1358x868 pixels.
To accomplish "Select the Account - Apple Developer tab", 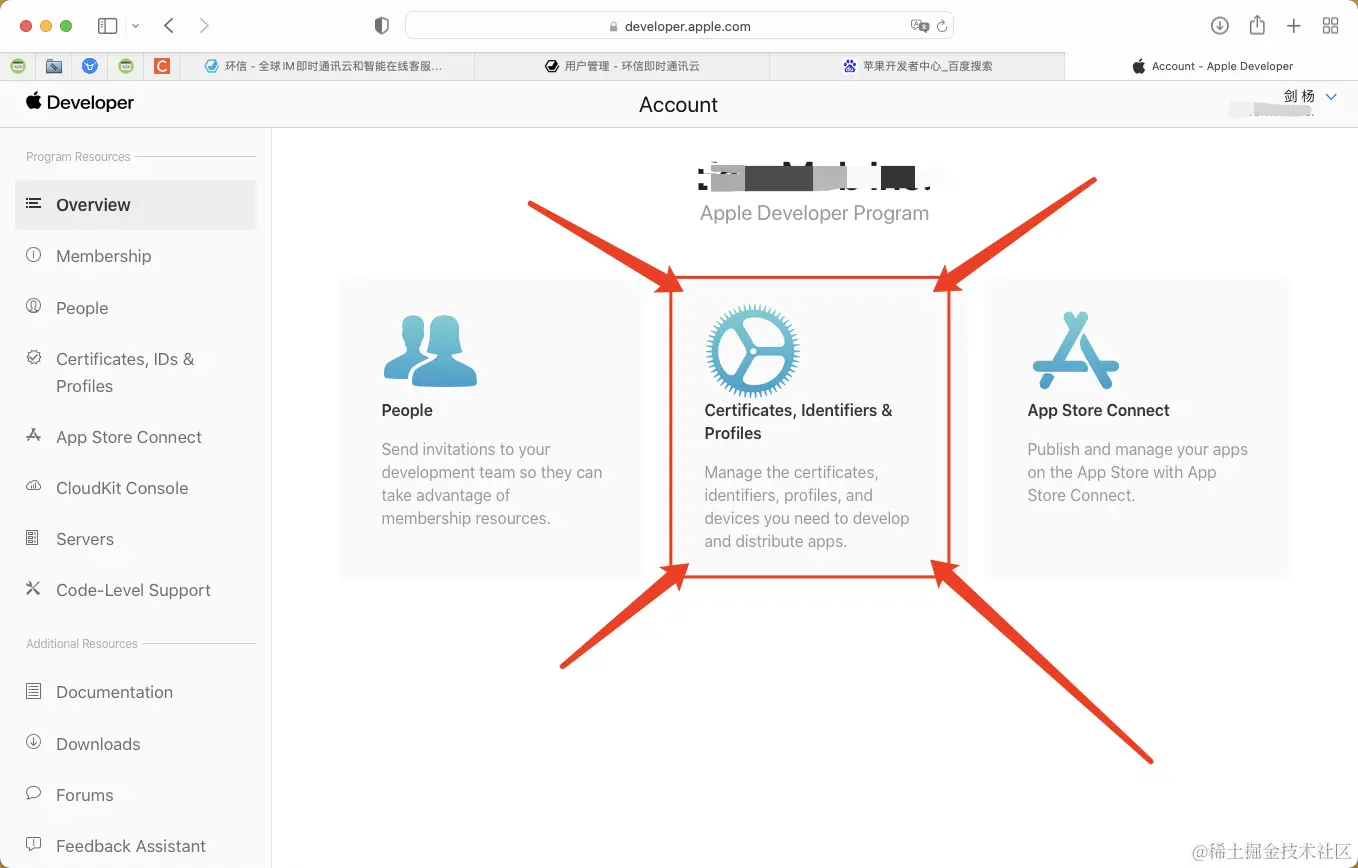I will pos(1211,66).
